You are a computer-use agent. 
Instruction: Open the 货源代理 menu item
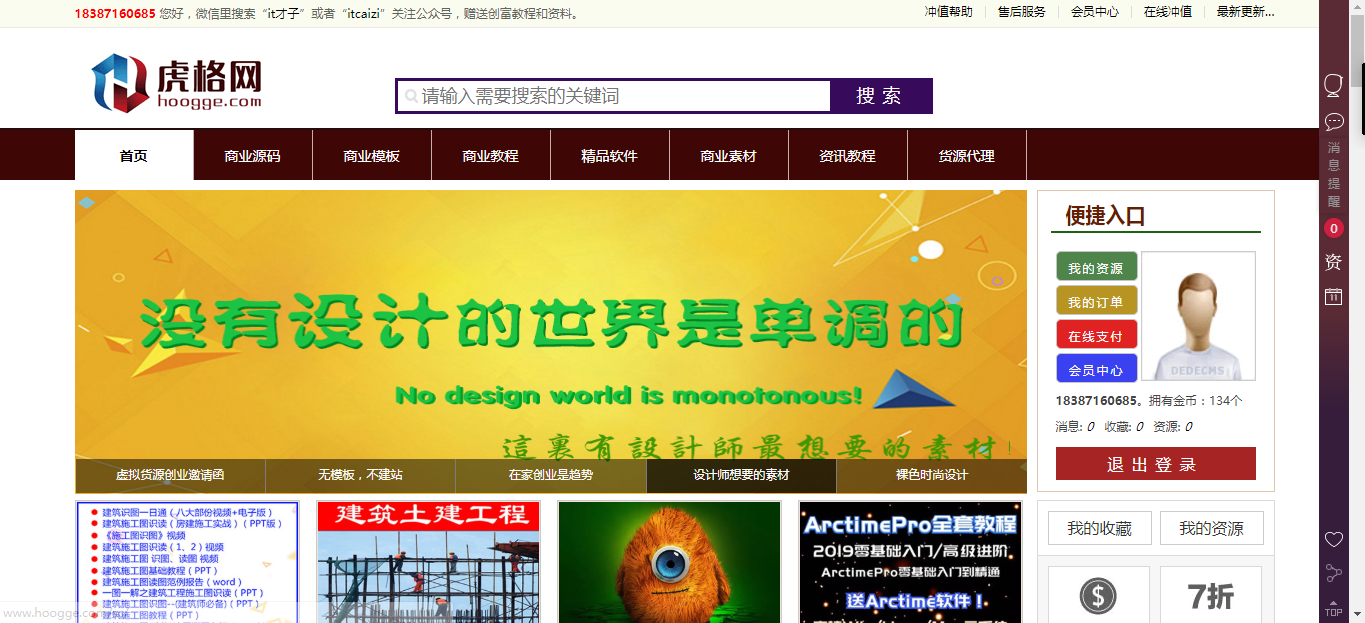967,155
